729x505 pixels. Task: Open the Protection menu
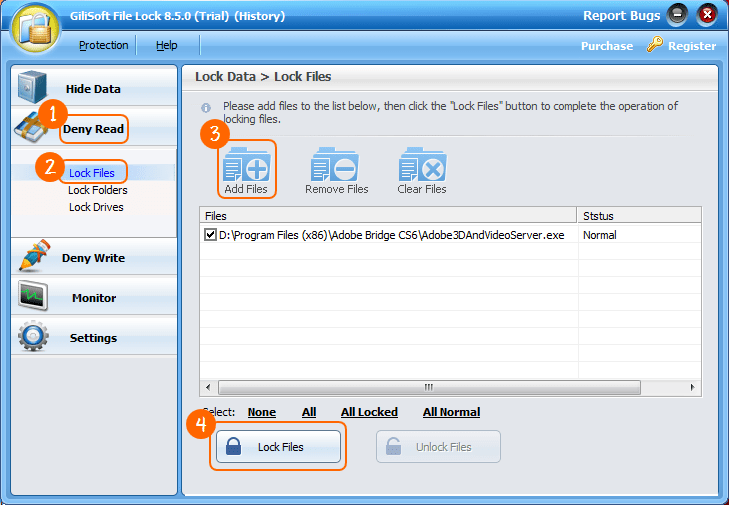click(x=103, y=45)
